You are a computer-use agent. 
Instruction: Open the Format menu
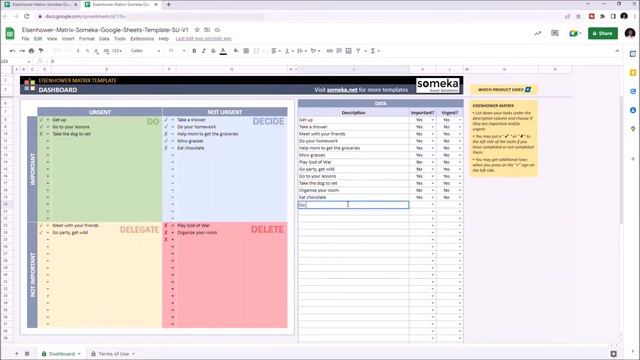87,39
